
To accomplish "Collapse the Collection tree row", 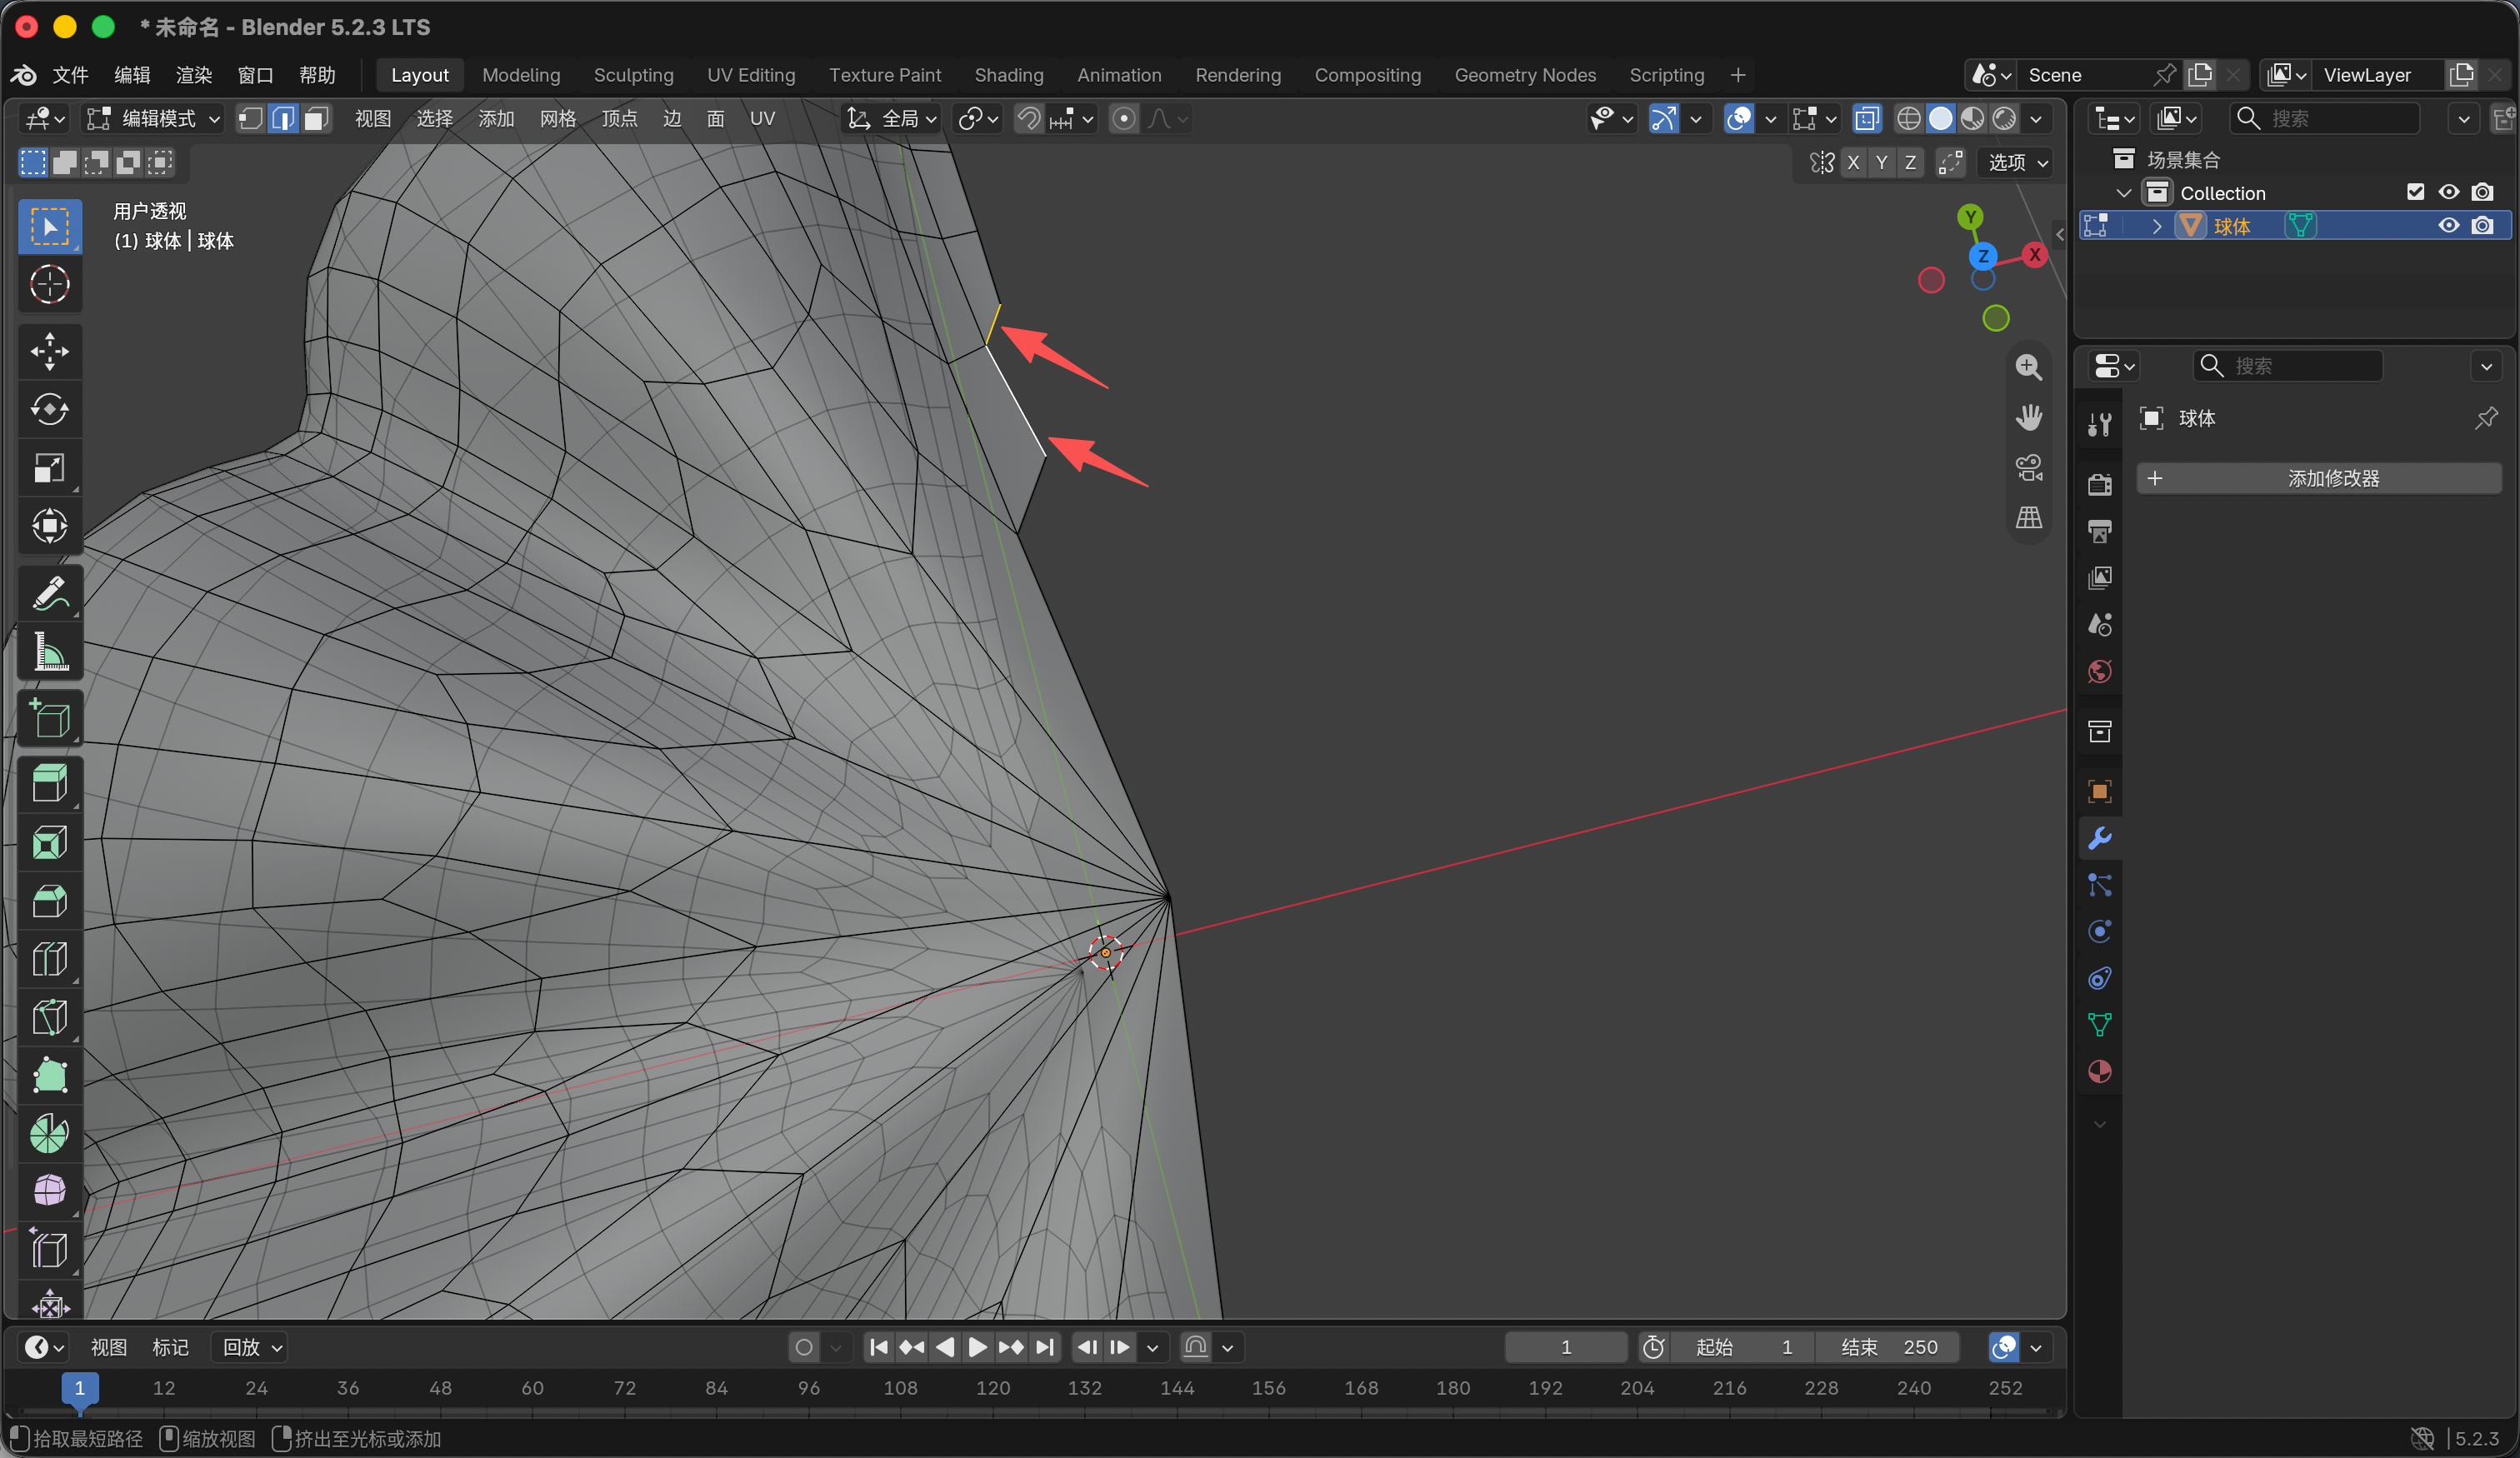I will (2123, 192).
